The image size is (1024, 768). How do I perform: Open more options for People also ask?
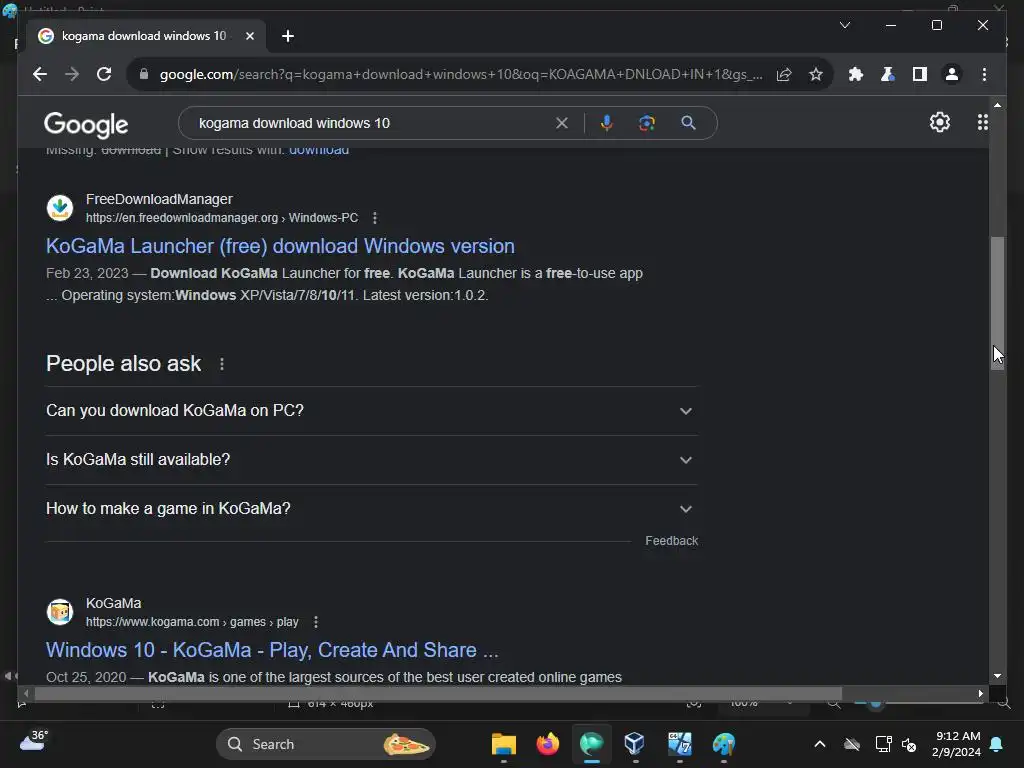click(222, 364)
